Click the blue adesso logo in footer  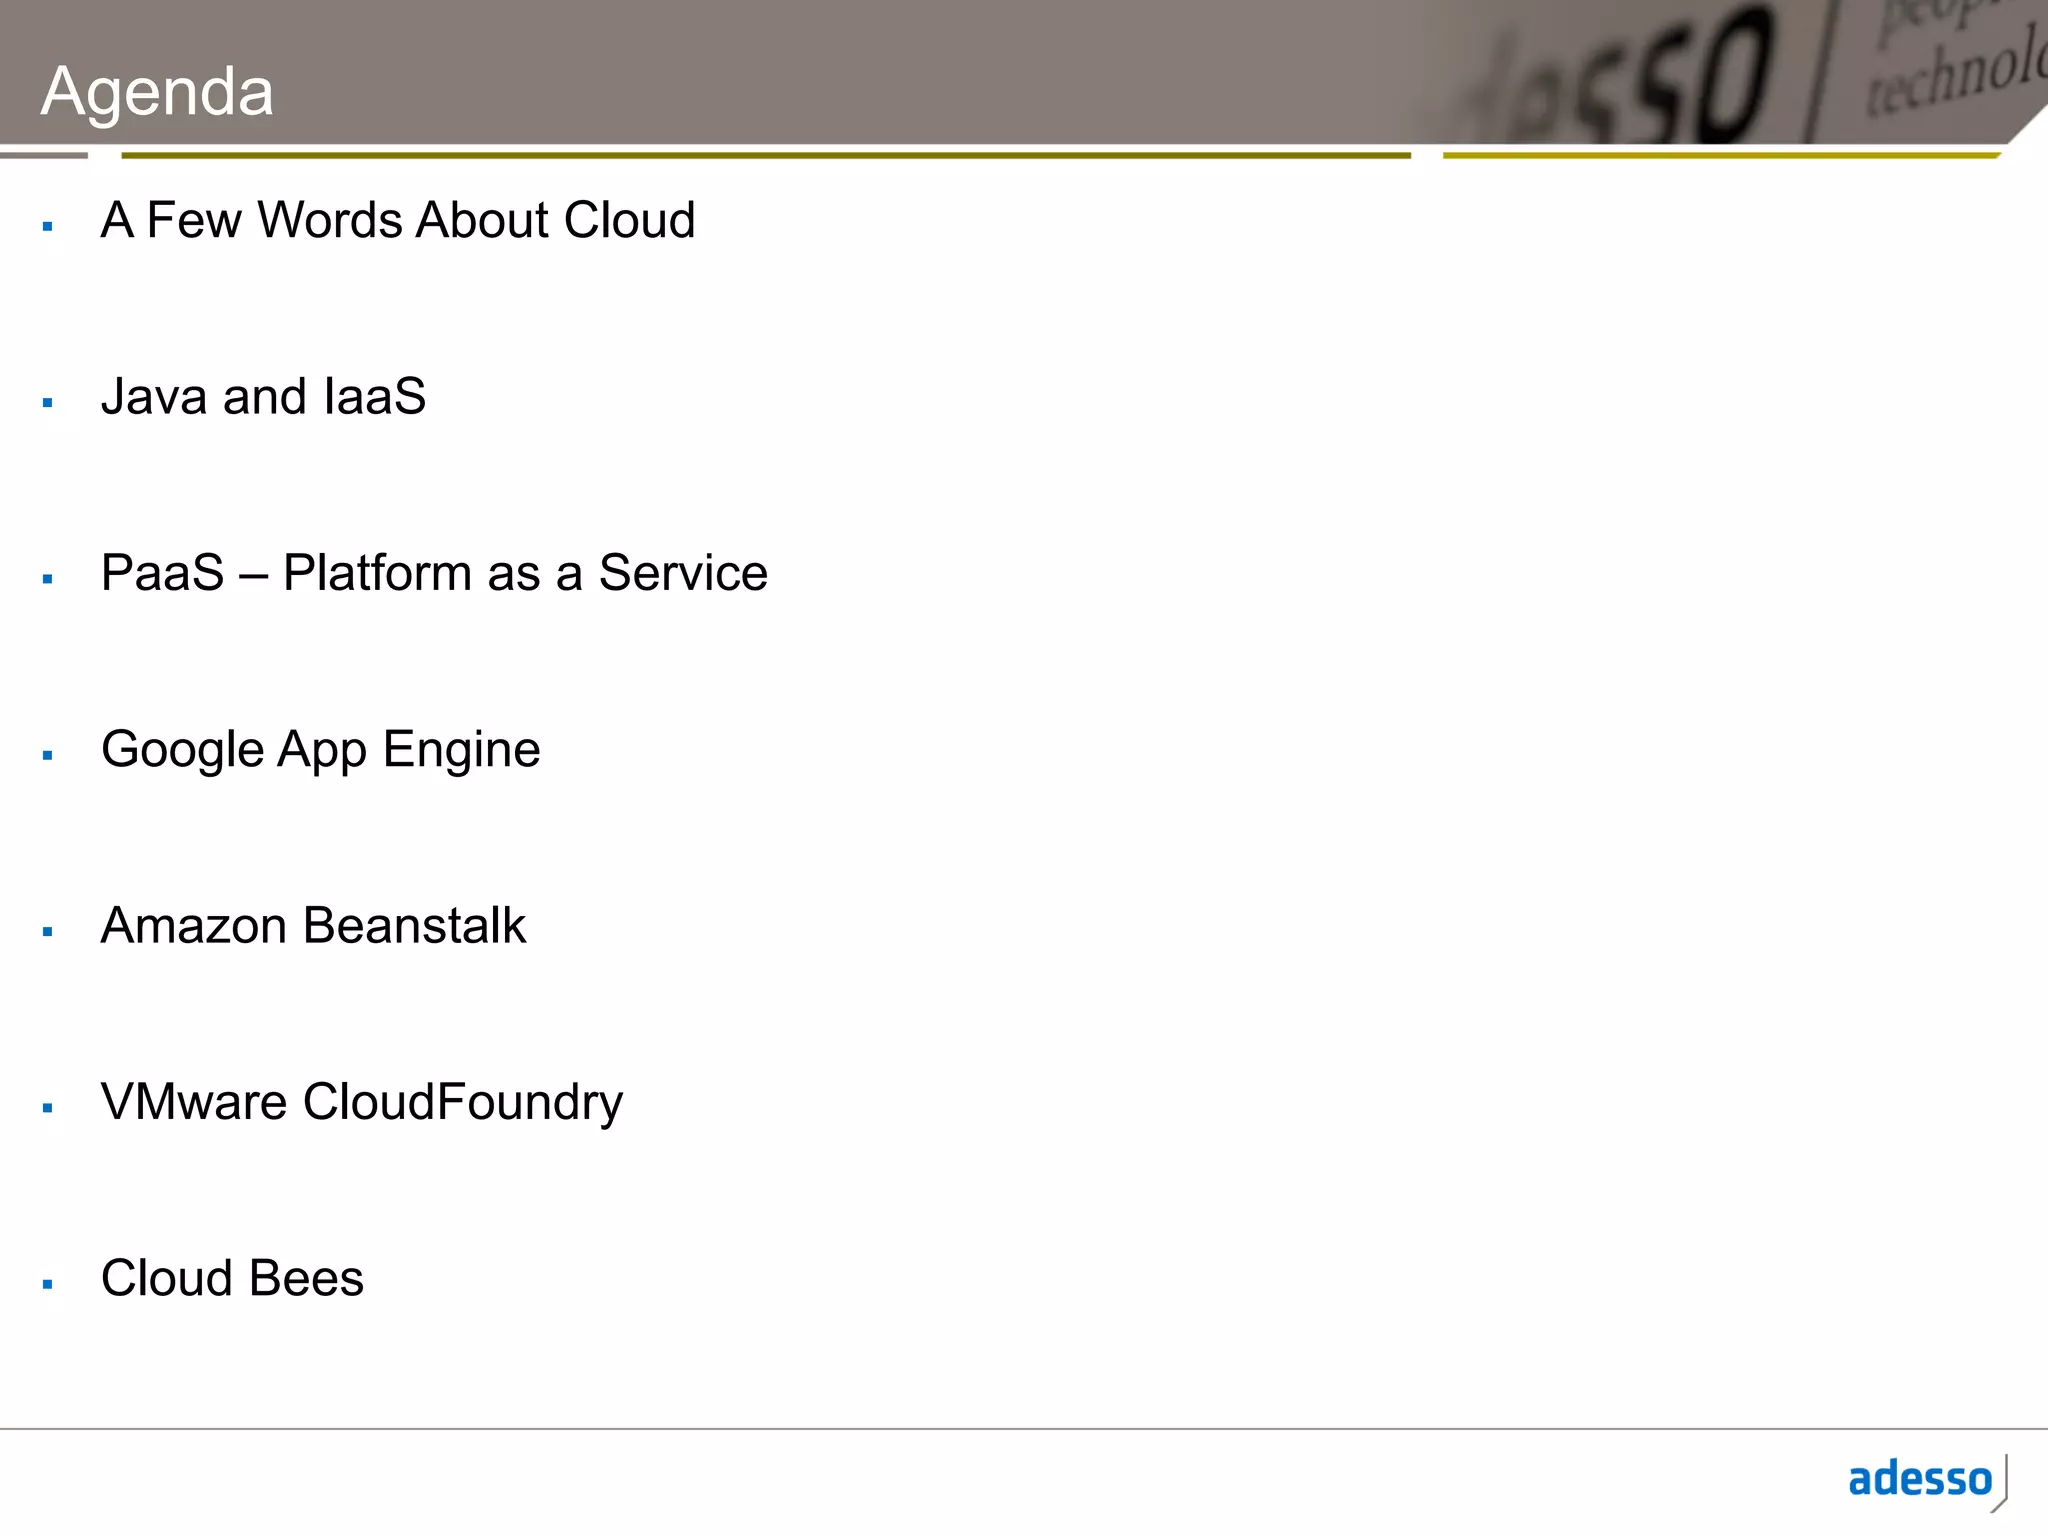(1920, 1480)
